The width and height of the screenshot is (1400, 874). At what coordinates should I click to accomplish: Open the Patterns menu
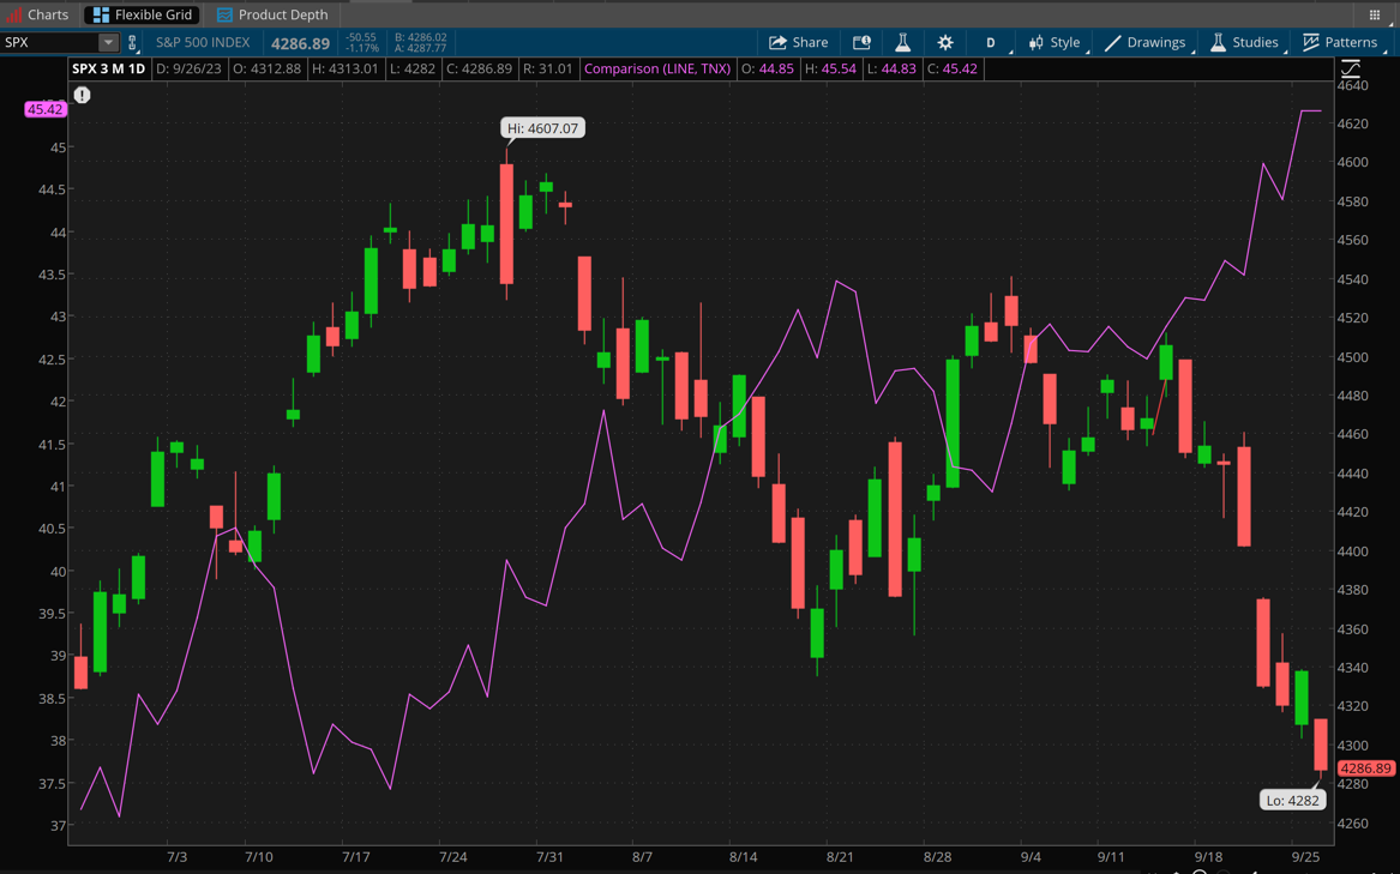[1341, 42]
